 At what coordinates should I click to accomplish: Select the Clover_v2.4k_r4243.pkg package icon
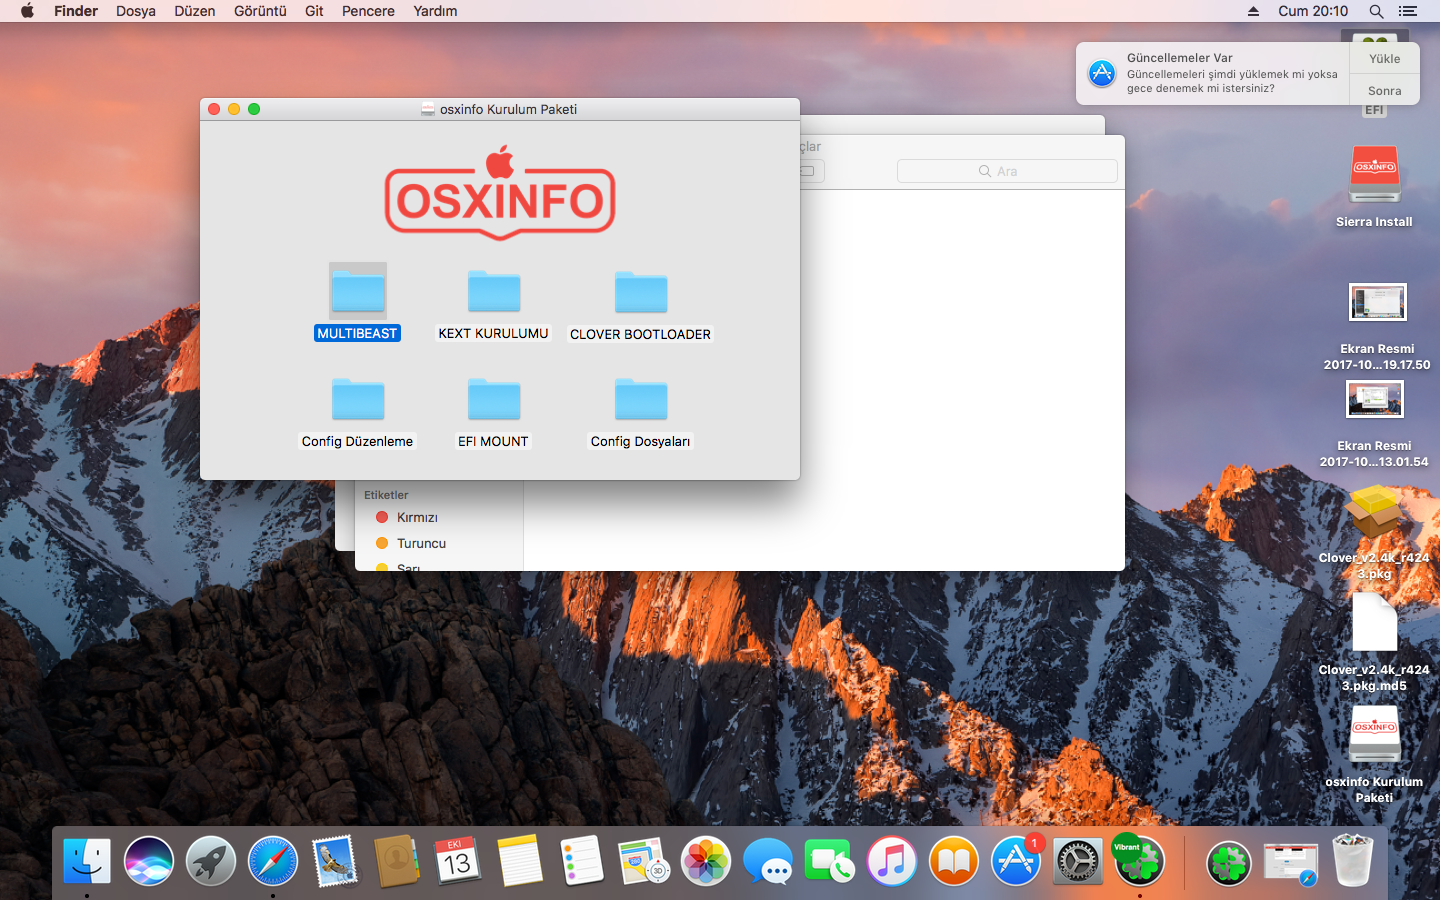tap(1374, 514)
